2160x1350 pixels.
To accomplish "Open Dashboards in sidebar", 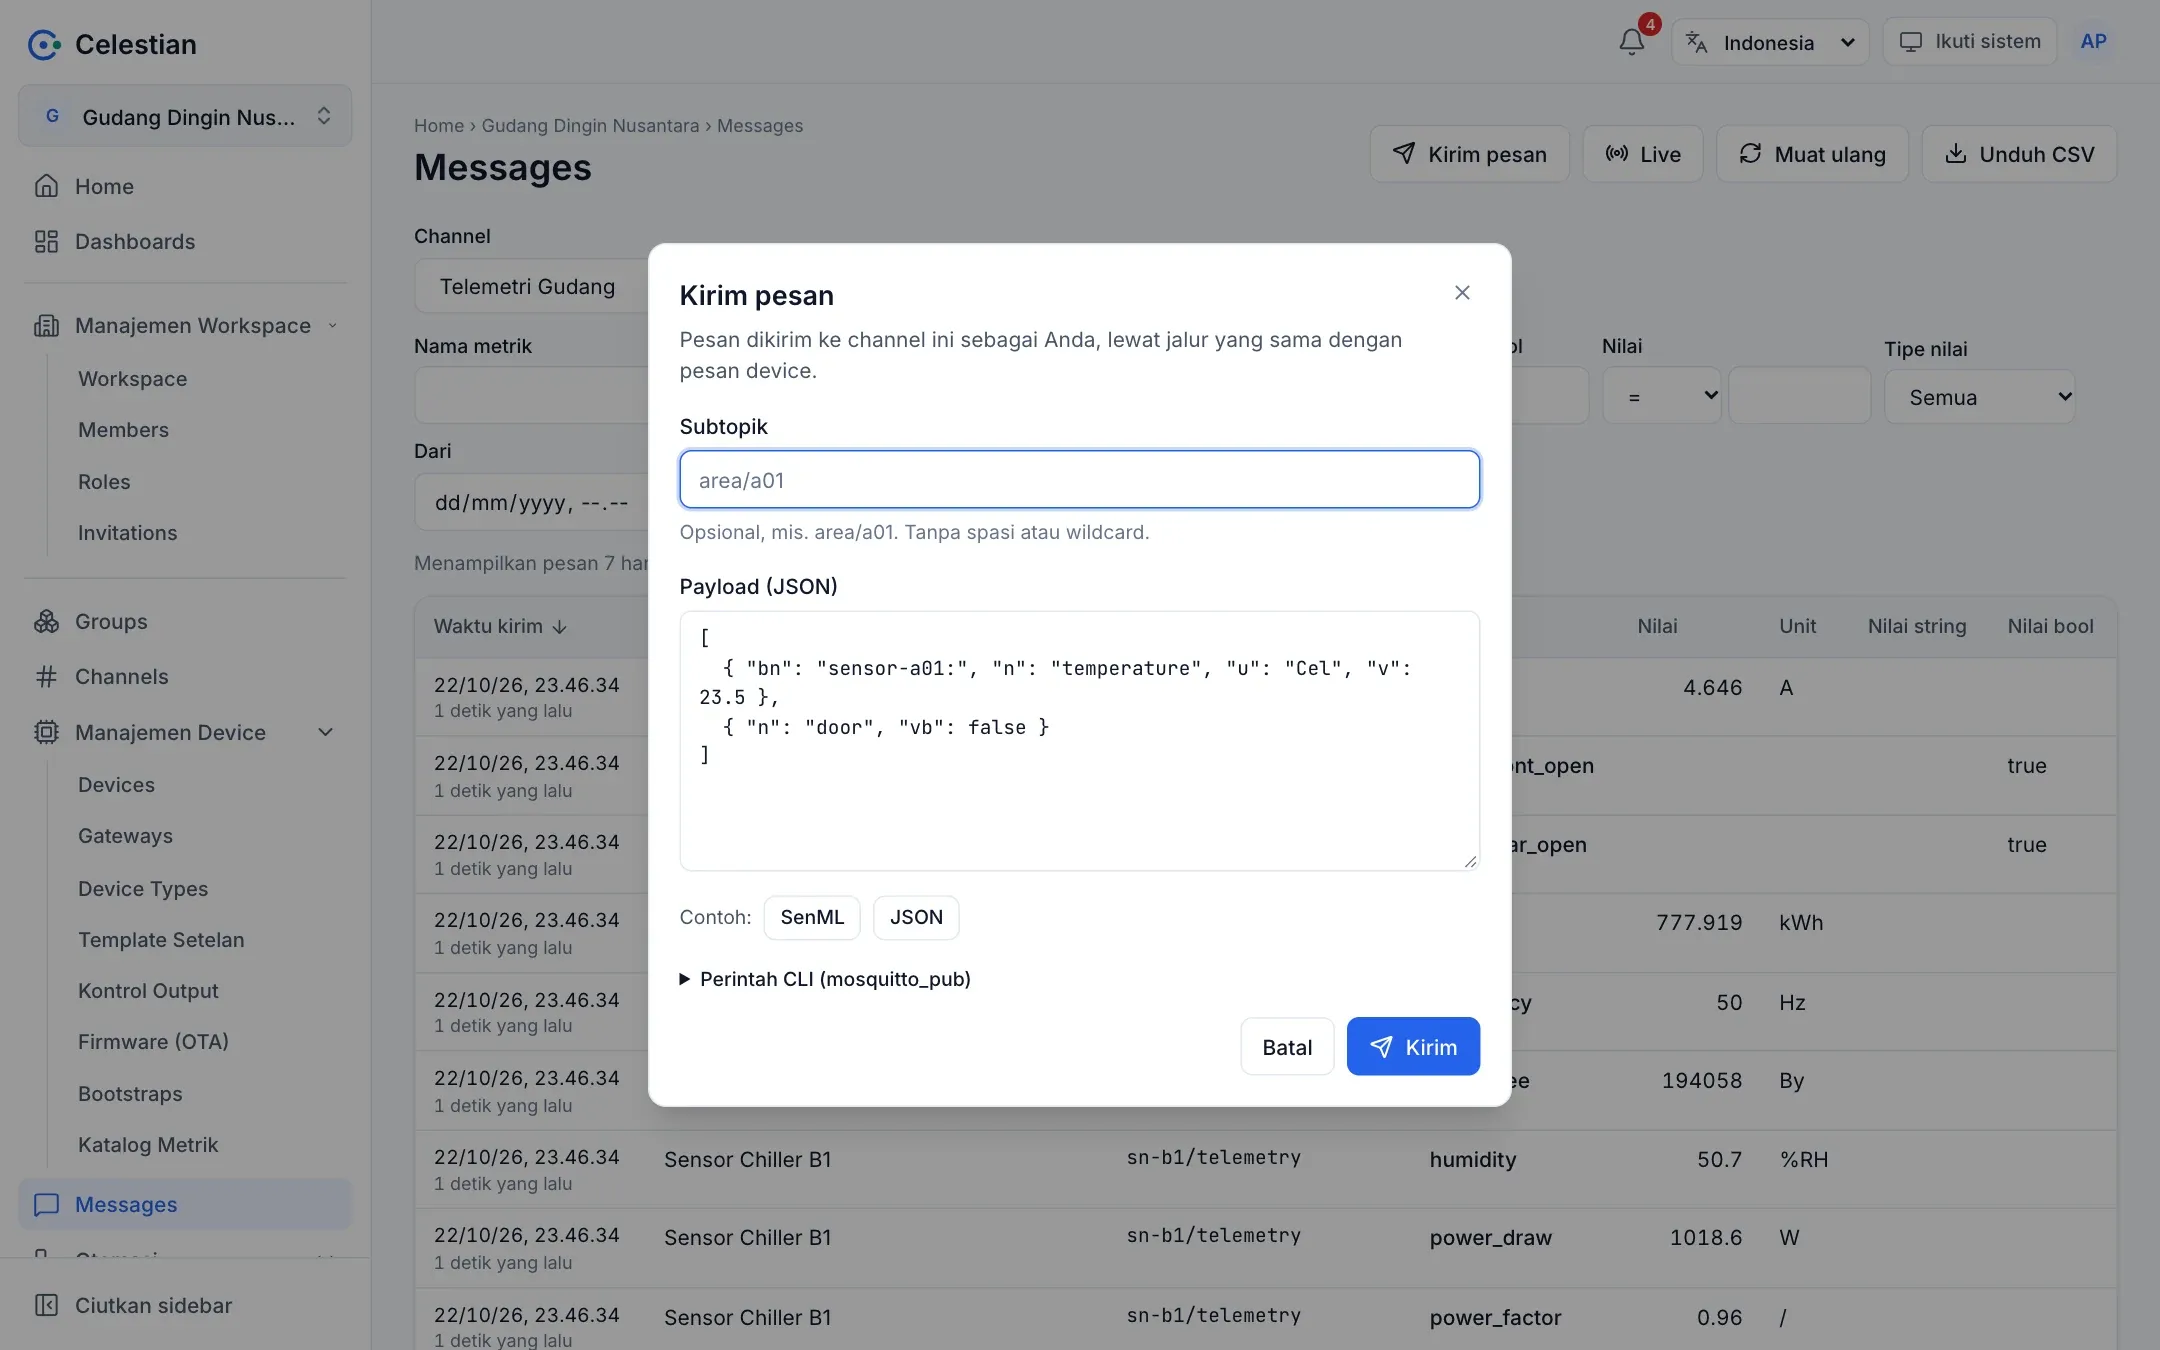I will (186, 241).
